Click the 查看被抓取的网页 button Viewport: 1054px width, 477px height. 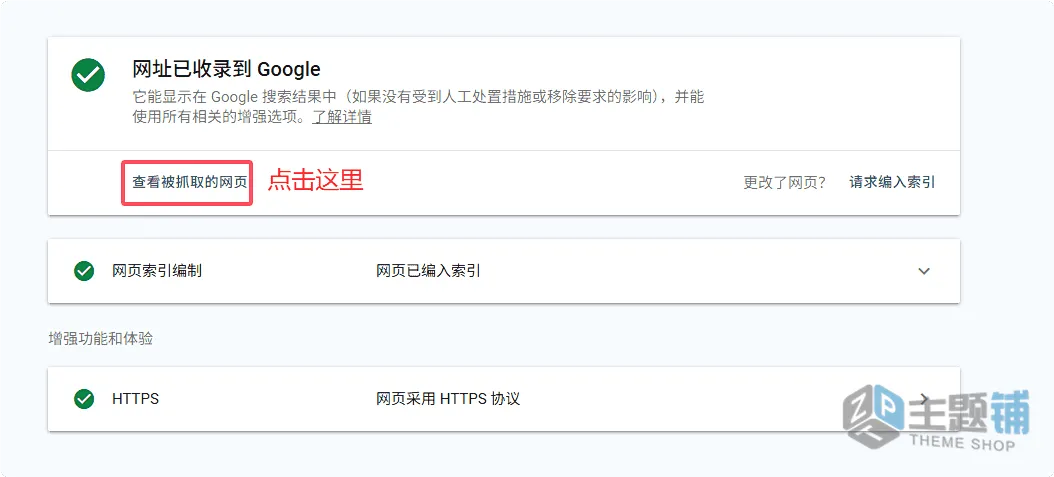coord(190,183)
